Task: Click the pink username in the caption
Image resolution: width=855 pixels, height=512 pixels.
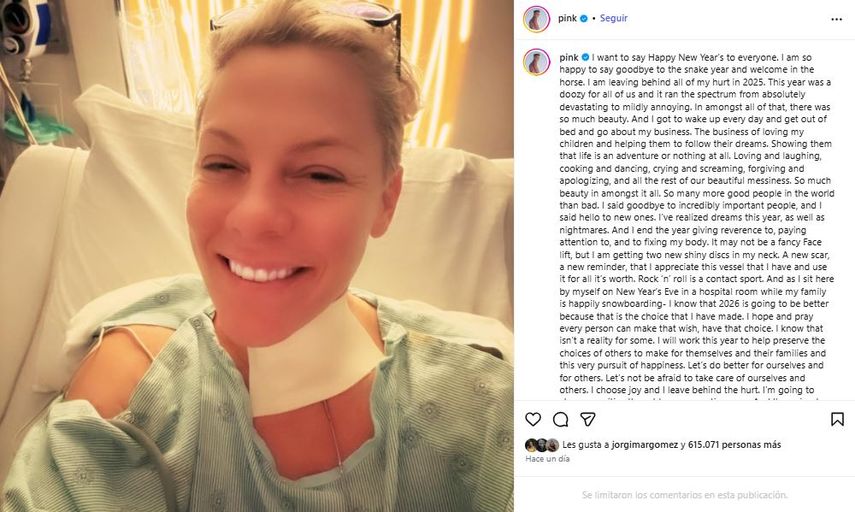Action: tap(569, 57)
